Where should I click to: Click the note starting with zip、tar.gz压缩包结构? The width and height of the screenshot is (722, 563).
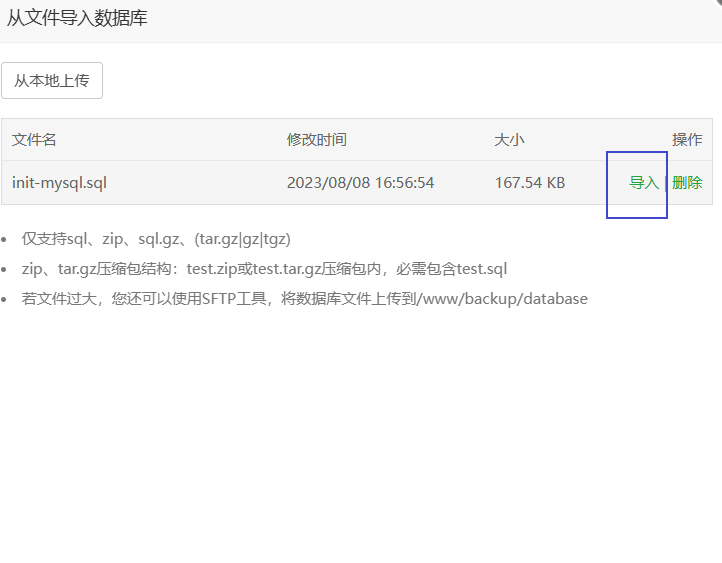pyautogui.click(x=264, y=269)
